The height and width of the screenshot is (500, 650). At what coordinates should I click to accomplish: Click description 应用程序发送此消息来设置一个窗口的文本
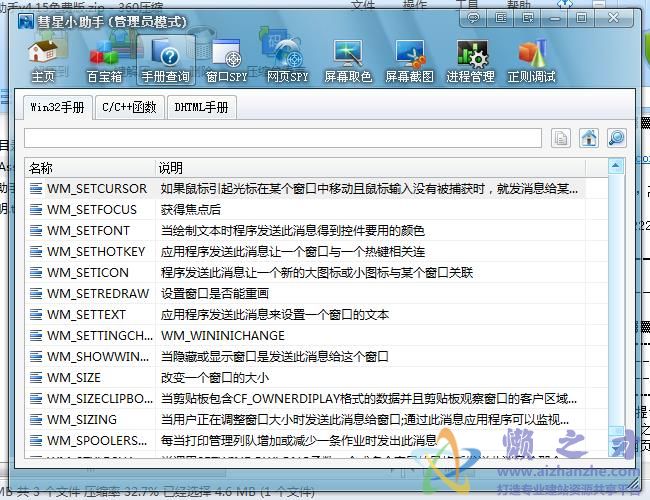pyautogui.click(x=275, y=315)
